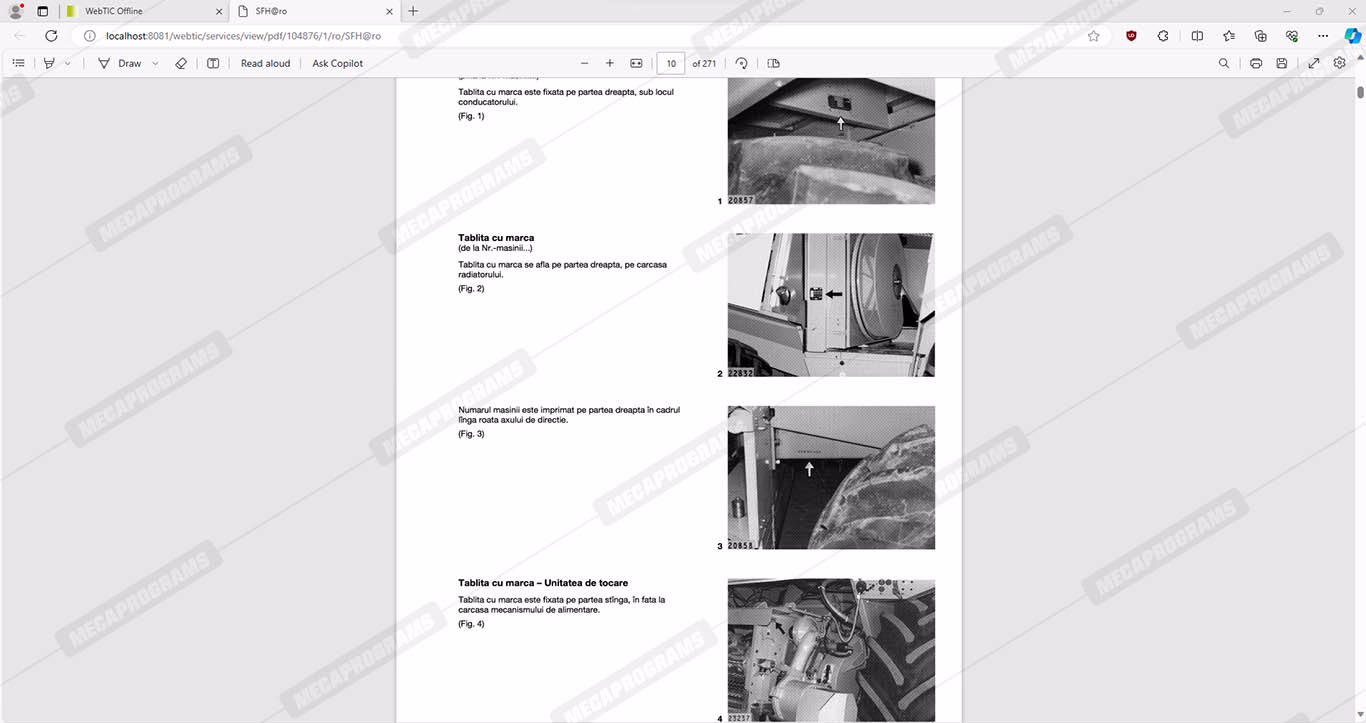Open the uBlock Origin extension
Screen dimensions: 1366x723
1131,35
